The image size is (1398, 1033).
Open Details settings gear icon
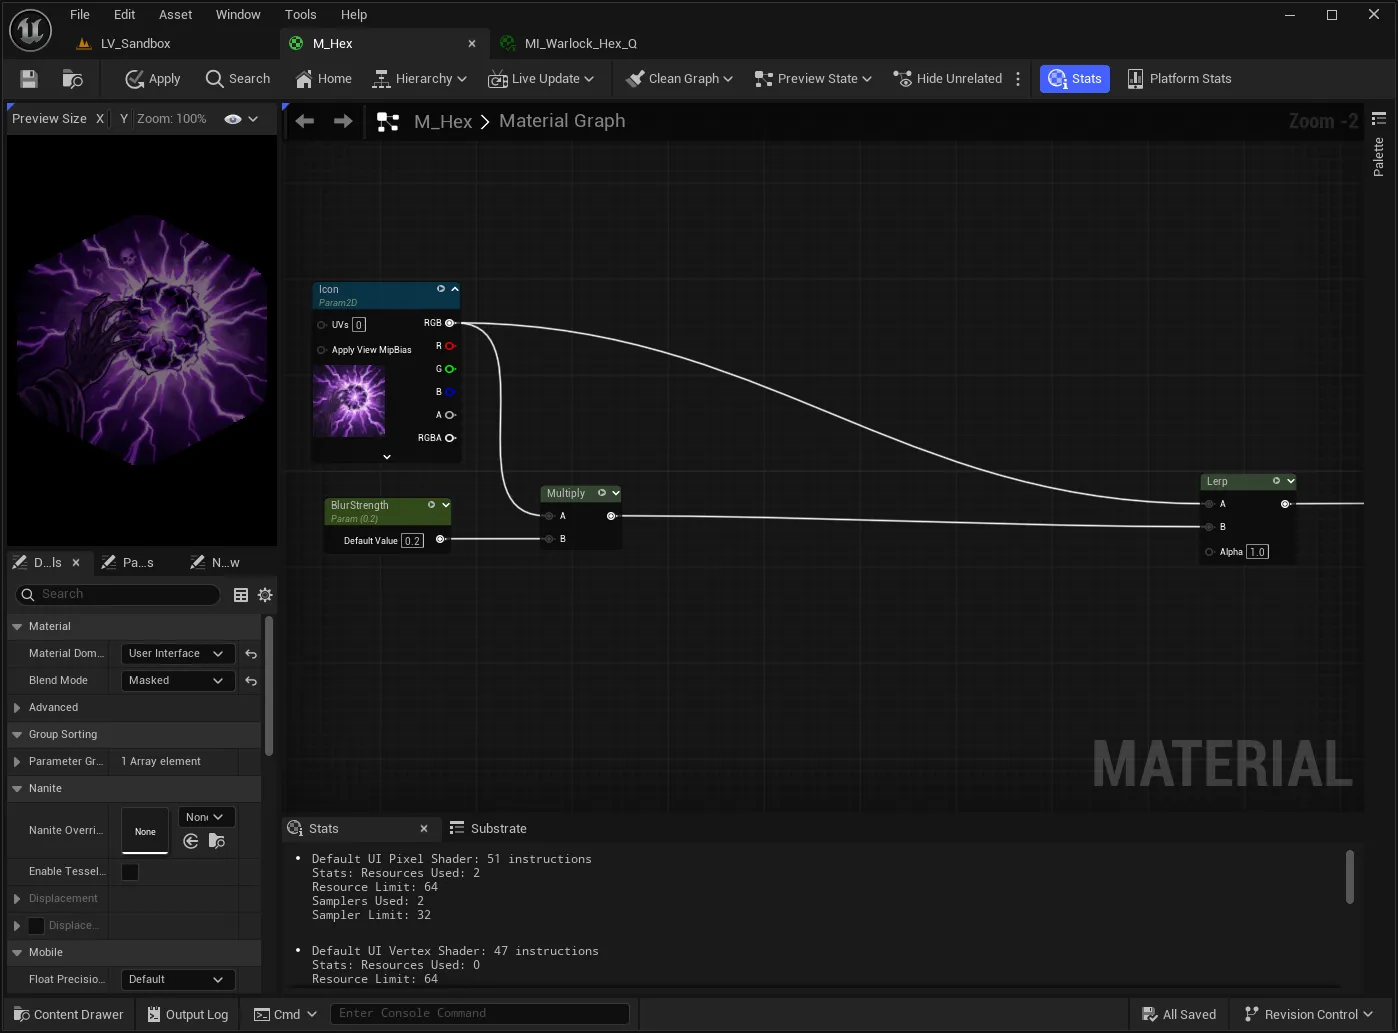pos(265,595)
